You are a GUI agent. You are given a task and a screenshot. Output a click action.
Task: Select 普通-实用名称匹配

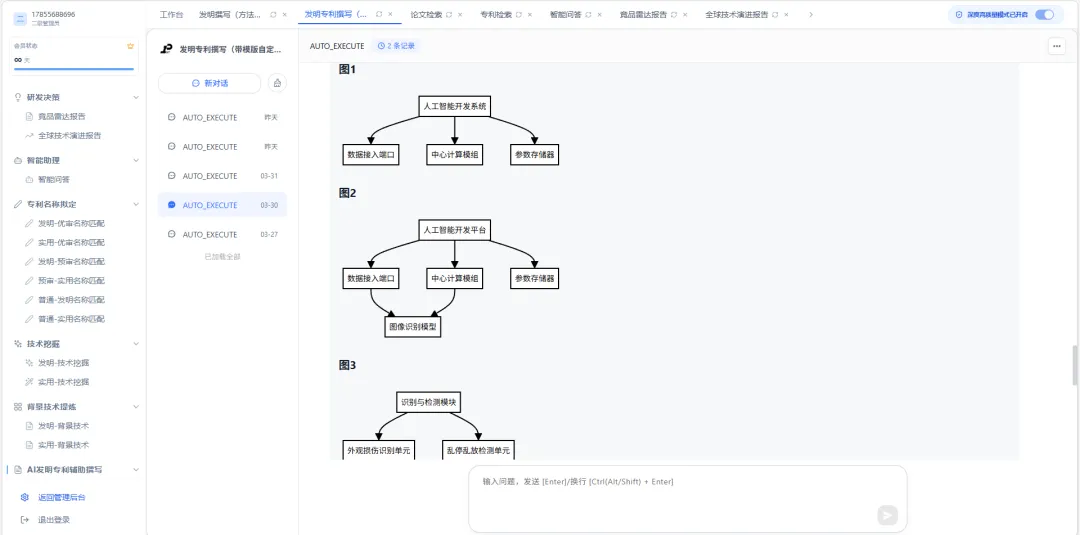[x=72, y=319]
